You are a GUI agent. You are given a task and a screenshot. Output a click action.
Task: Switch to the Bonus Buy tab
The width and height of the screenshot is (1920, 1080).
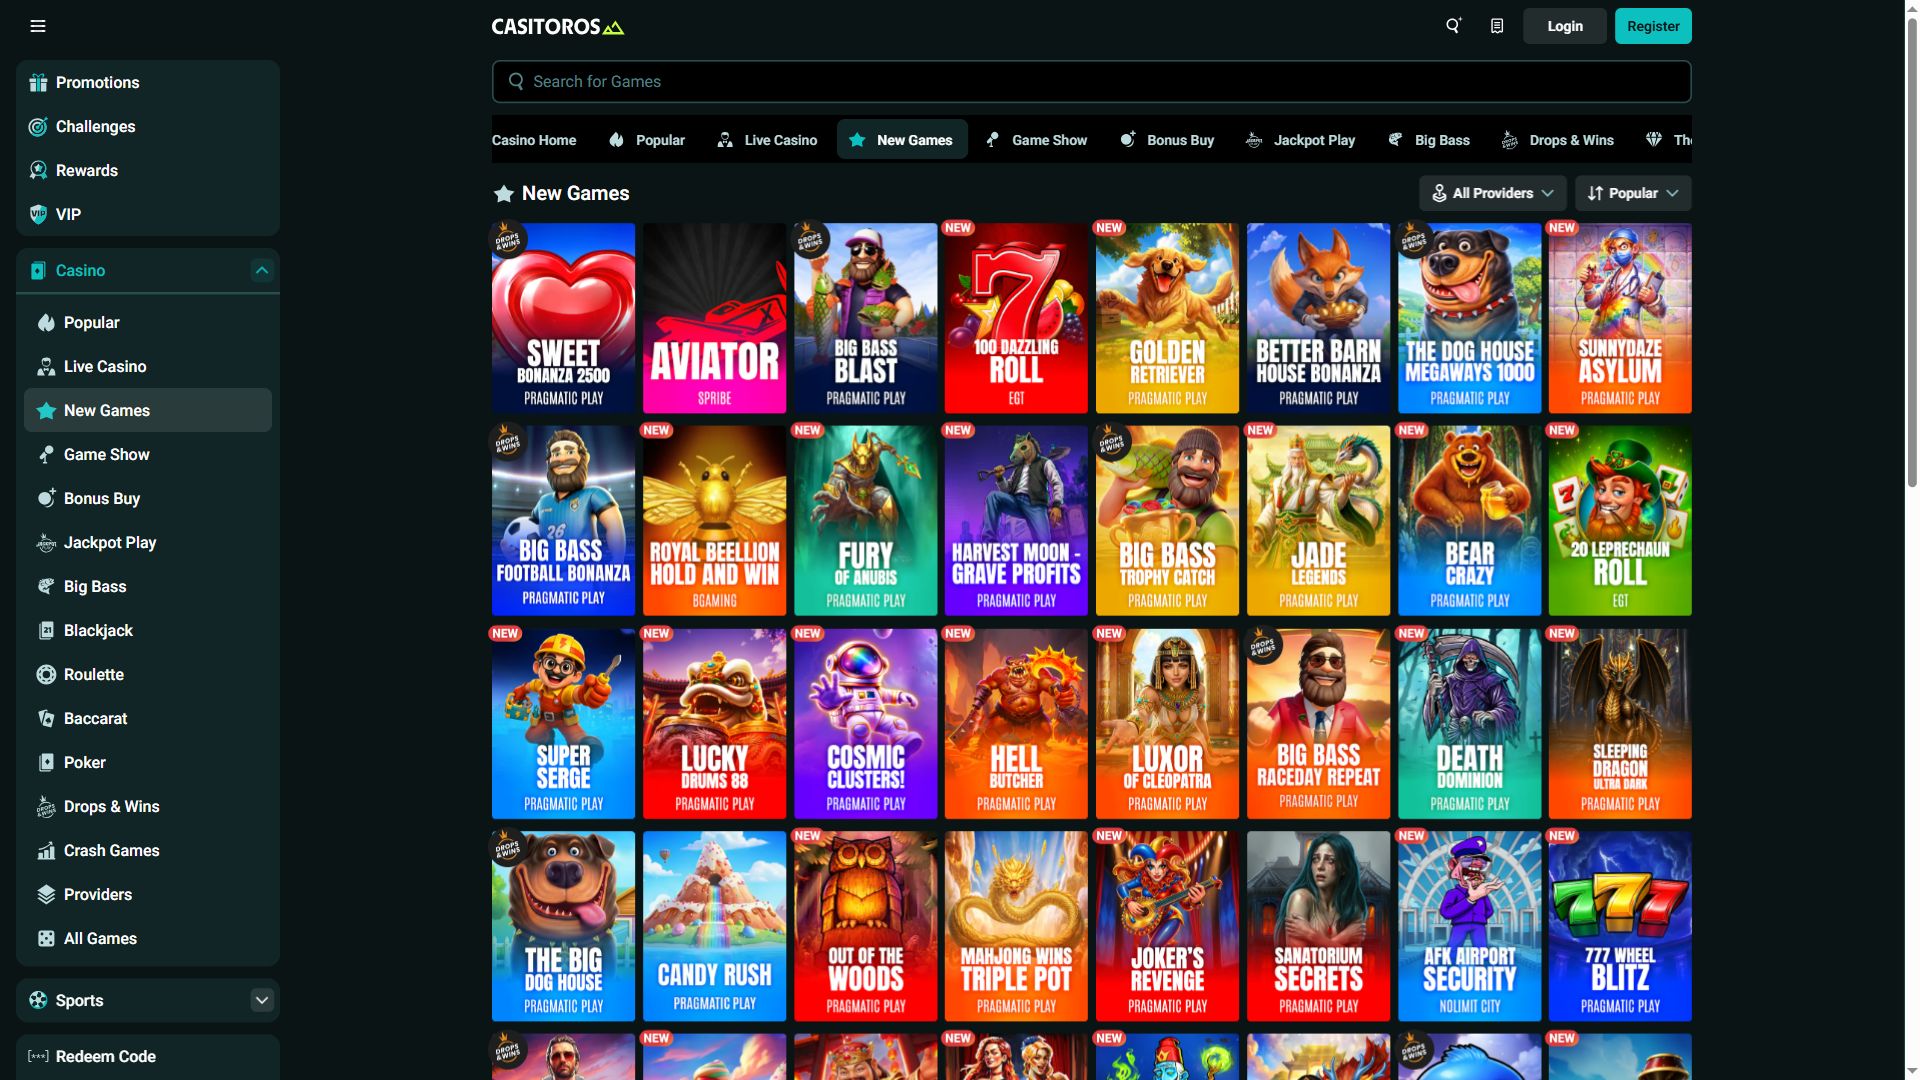(x=1166, y=140)
